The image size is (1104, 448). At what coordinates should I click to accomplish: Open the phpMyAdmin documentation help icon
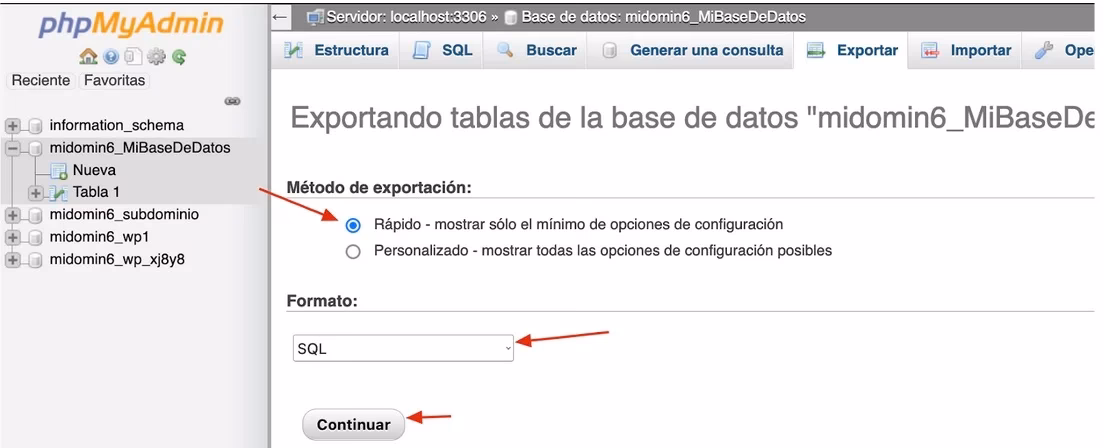point(111,56)
